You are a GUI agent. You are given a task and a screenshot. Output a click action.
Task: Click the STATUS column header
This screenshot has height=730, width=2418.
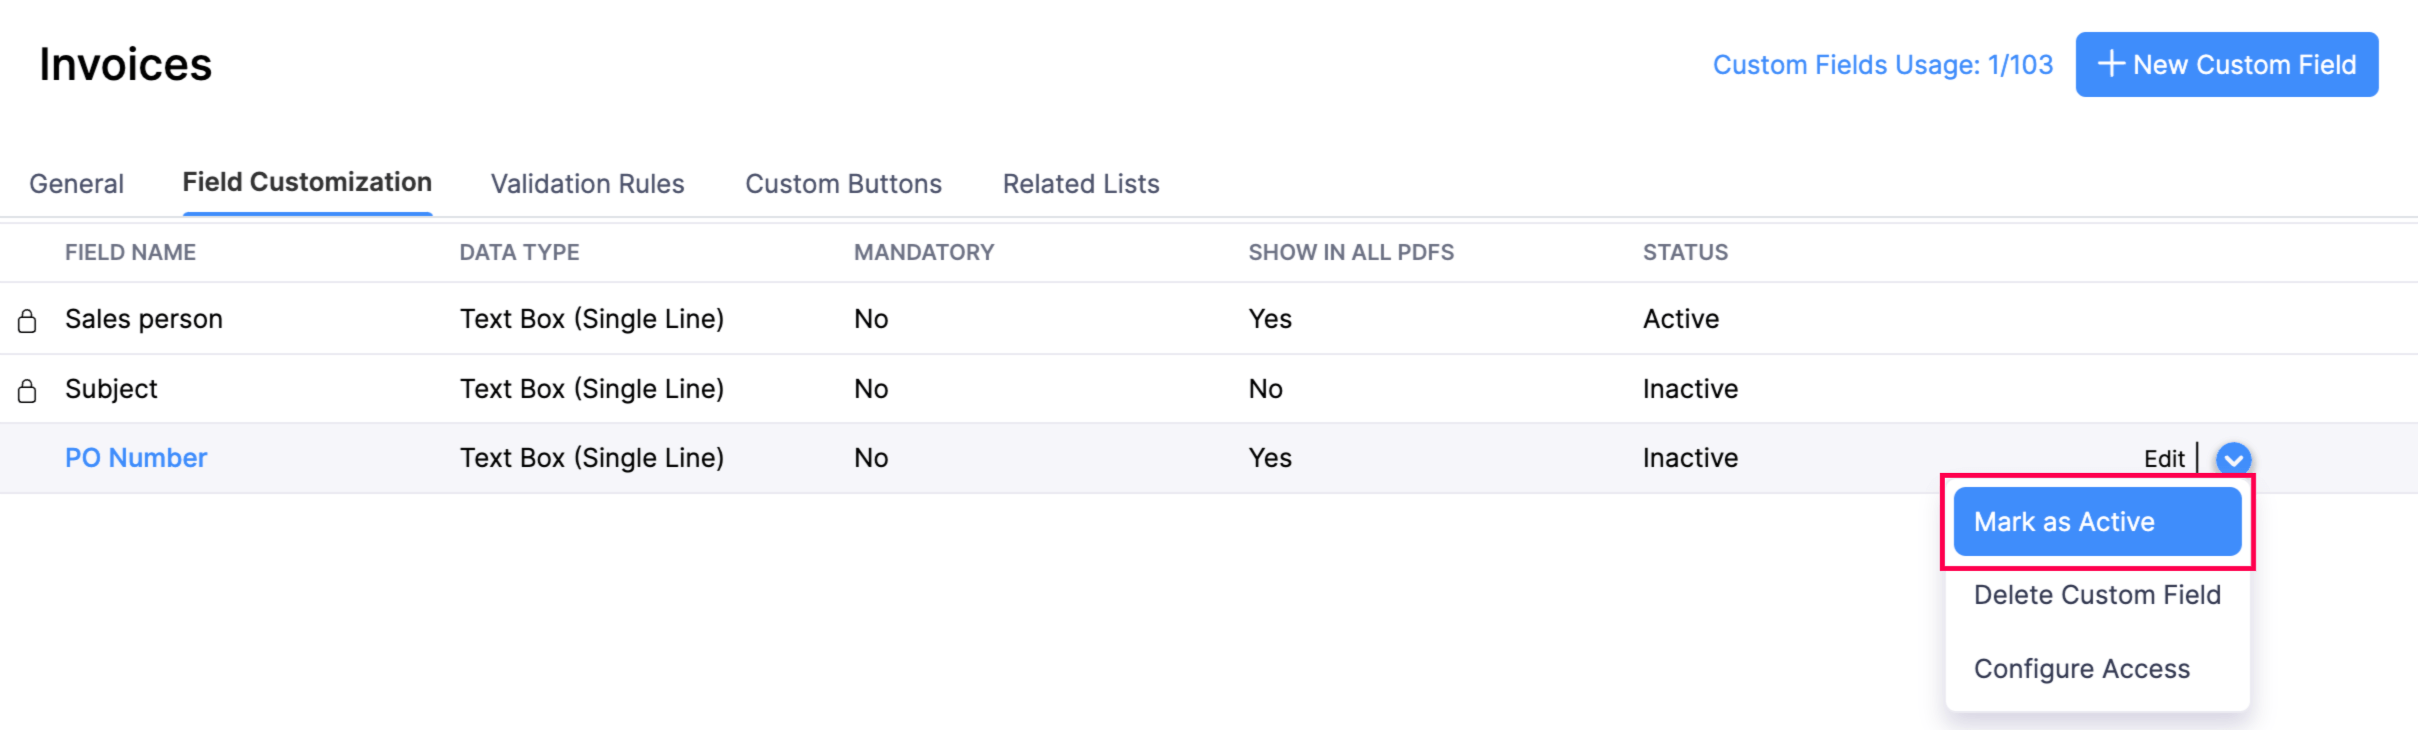(x=1684, y=252)
